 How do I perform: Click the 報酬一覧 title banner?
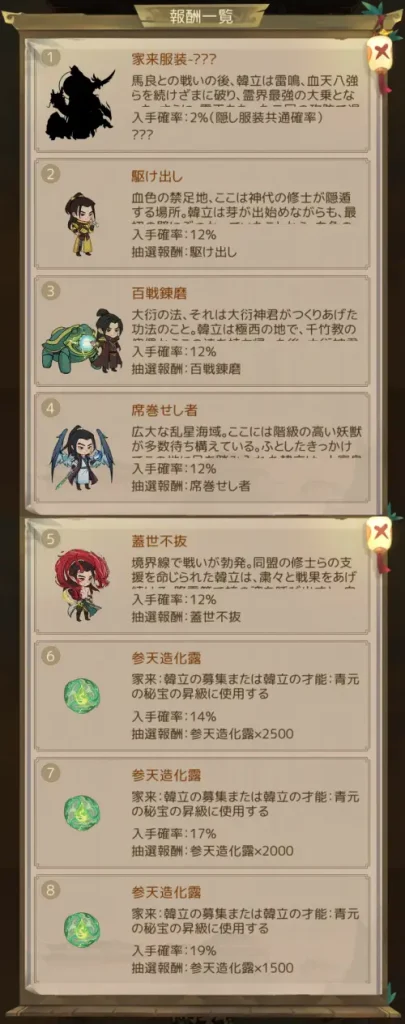tap(203, 16)
